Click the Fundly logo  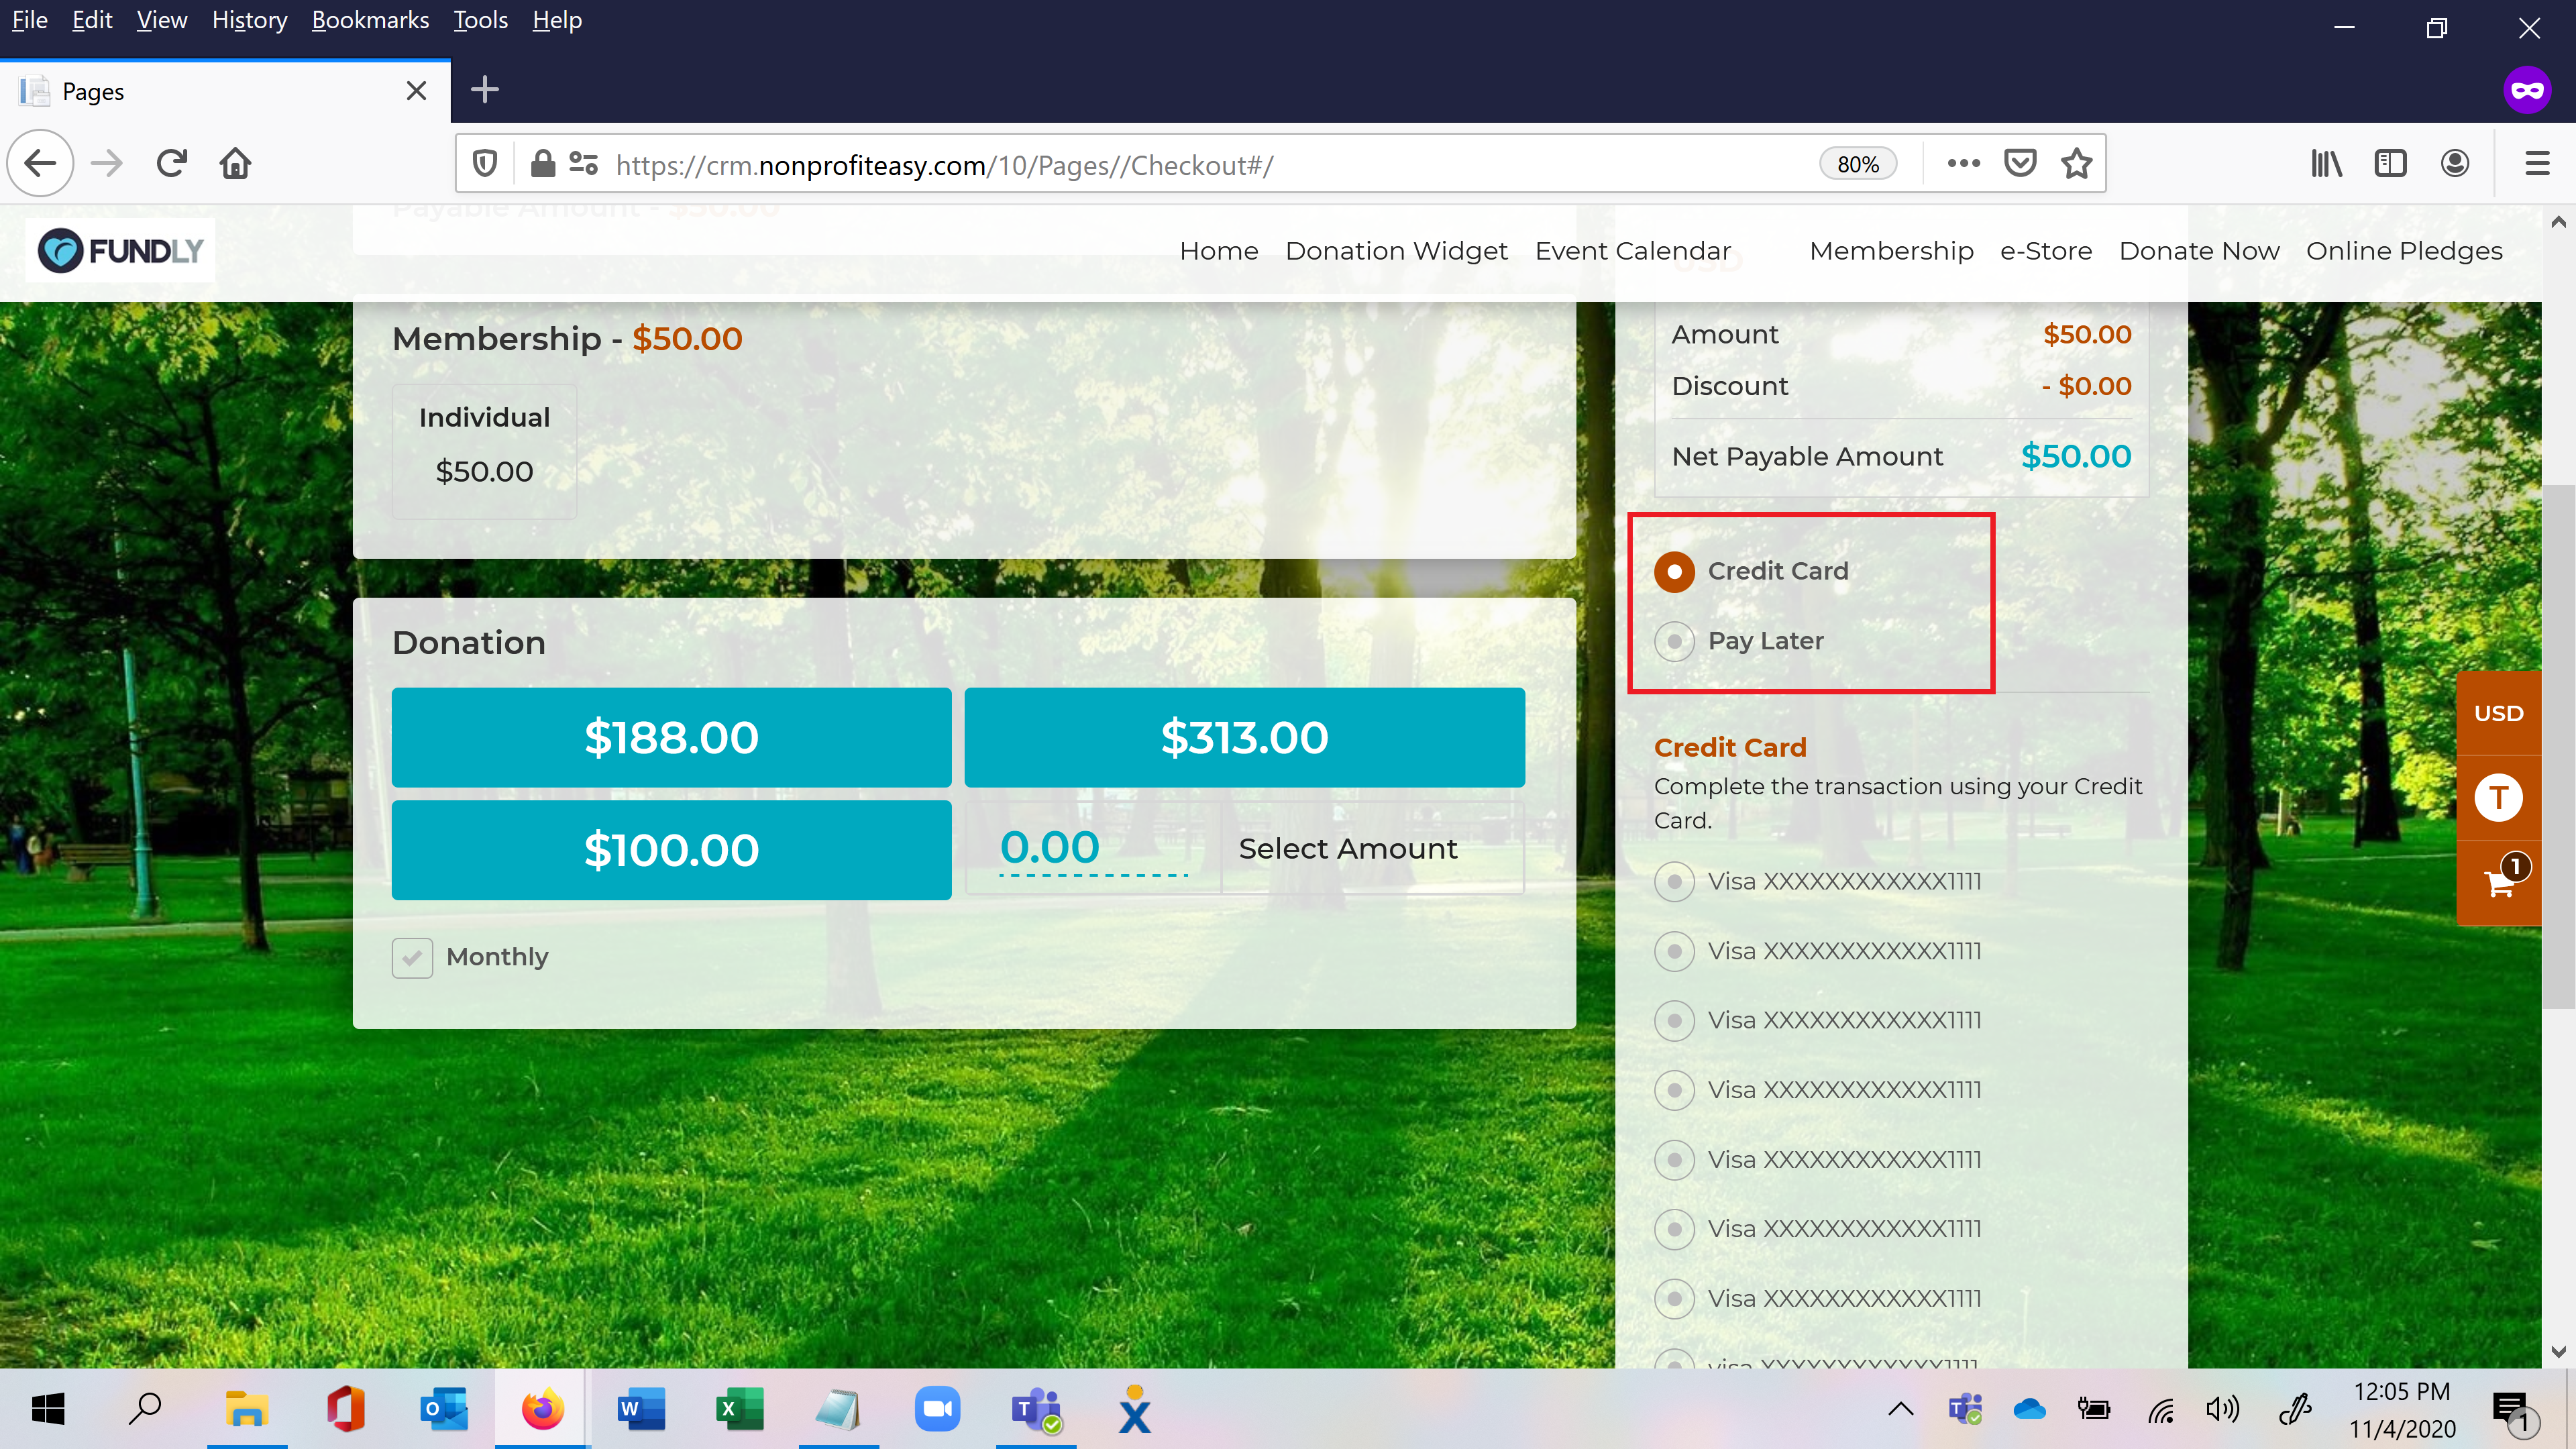pos(120,250)
